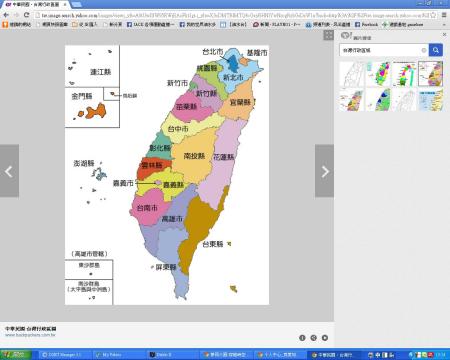Bookmark the page with the star icon
The height and width of the screenshot is (360, 450).
433,15
